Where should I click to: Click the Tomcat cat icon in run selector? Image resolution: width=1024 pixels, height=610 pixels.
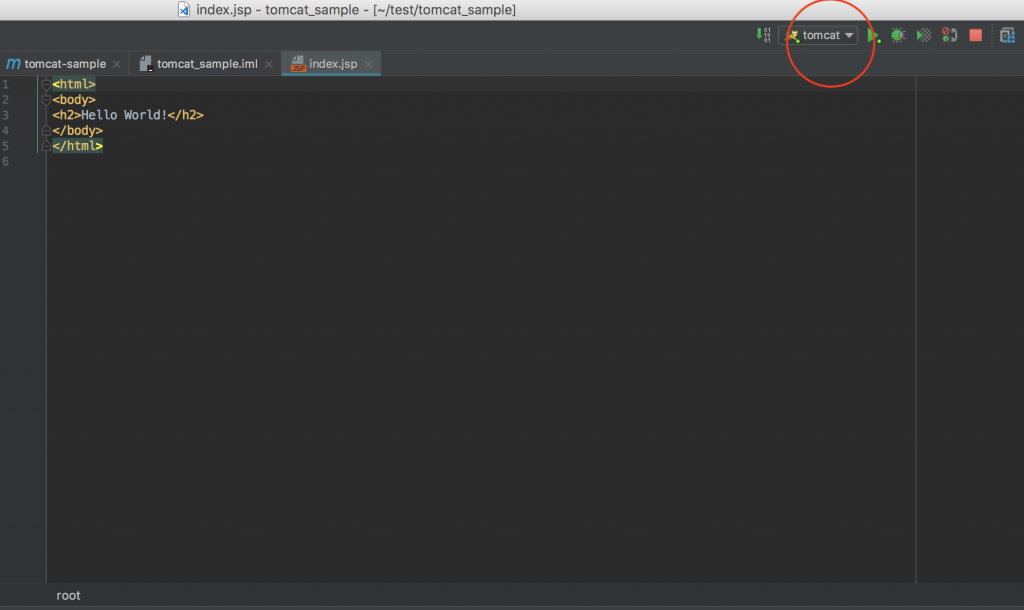[x=792, y=35]
